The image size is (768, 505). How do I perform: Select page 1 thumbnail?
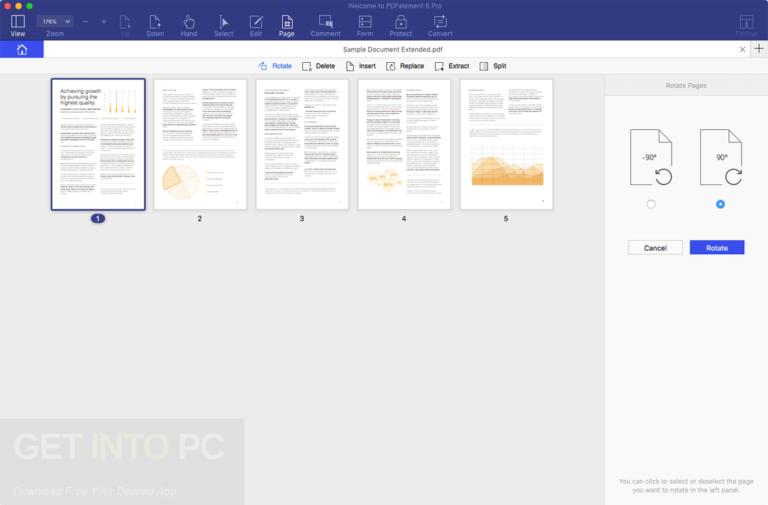98,144
